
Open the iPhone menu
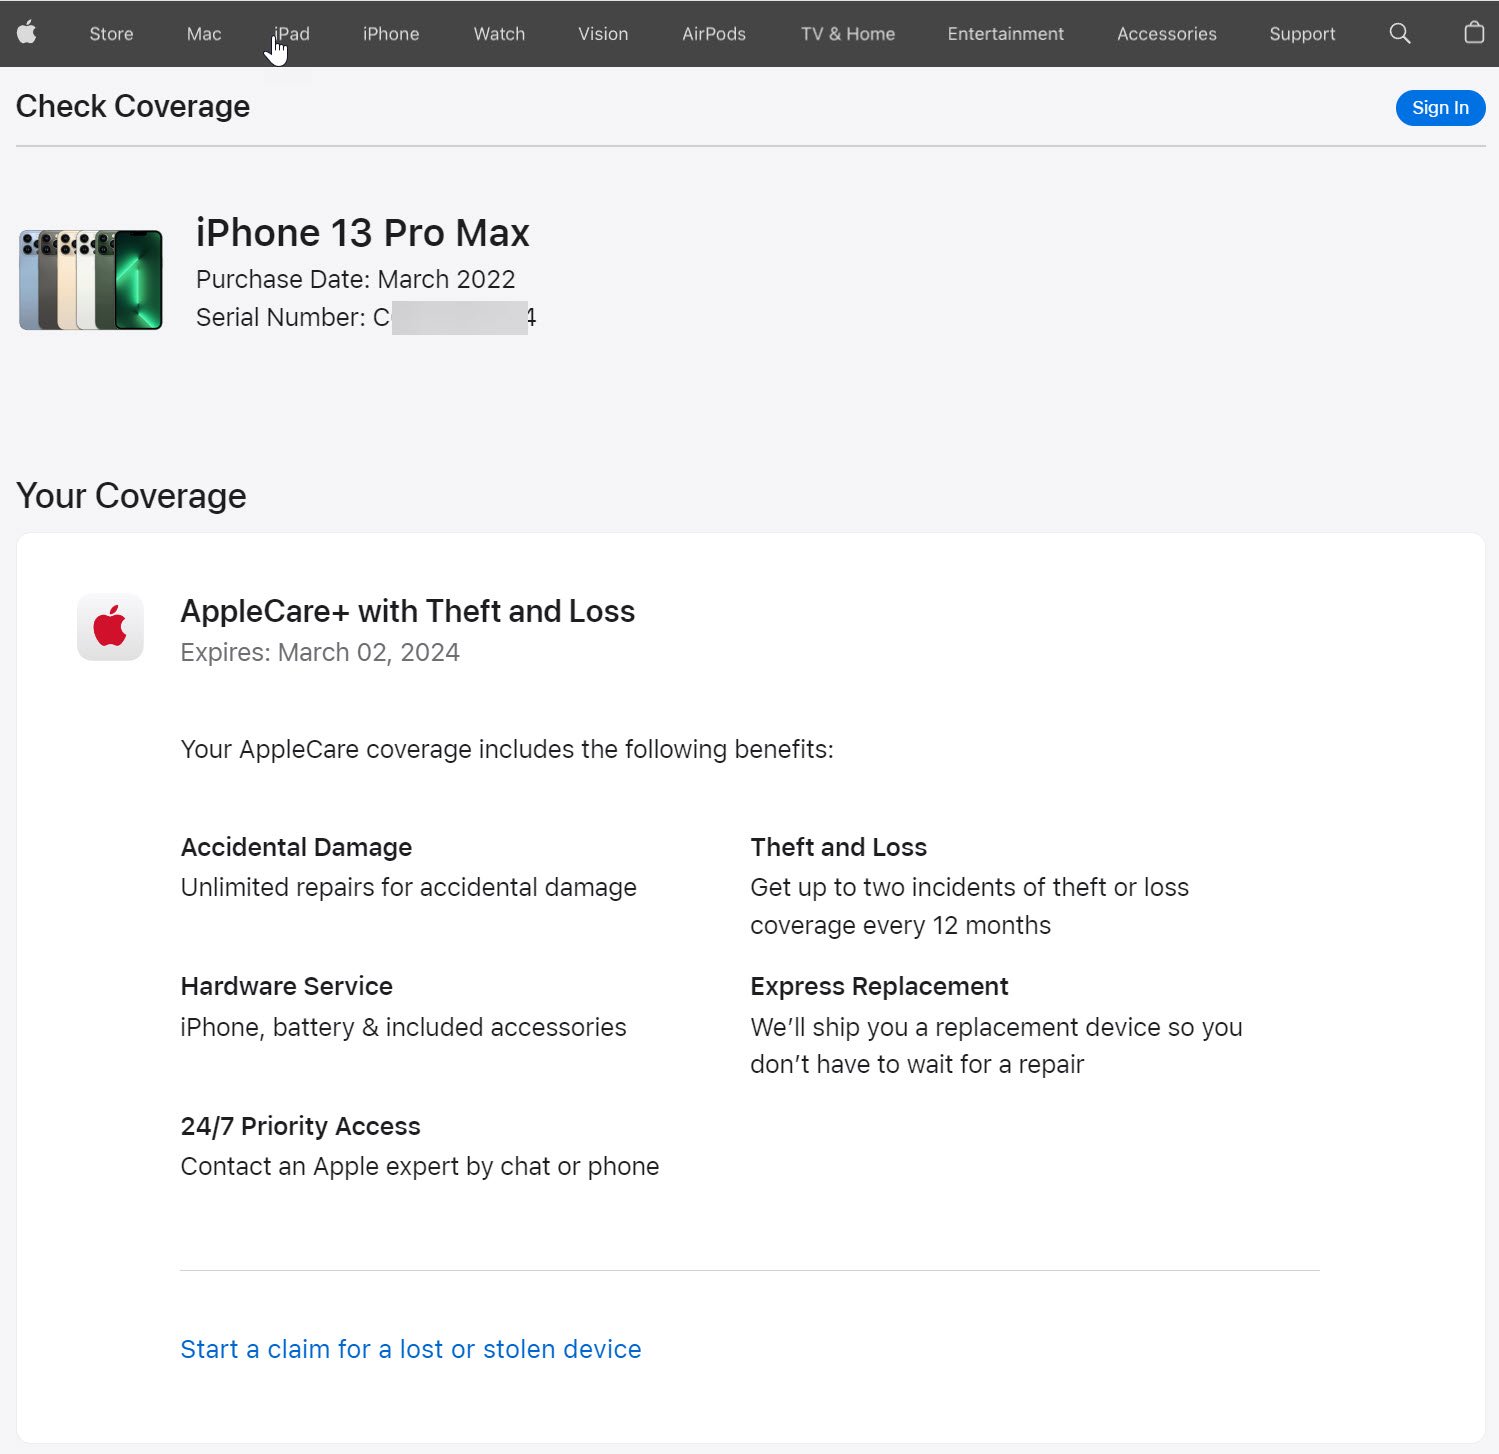(391, 34)
